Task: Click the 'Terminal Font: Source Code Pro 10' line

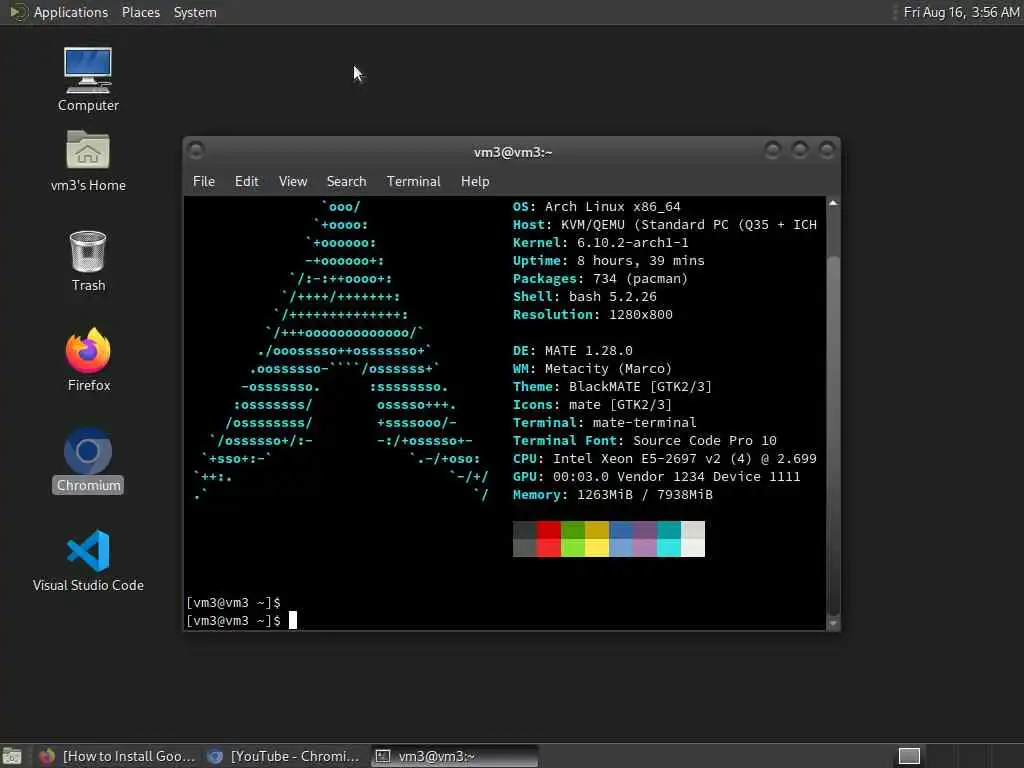Action: point(645,441)
